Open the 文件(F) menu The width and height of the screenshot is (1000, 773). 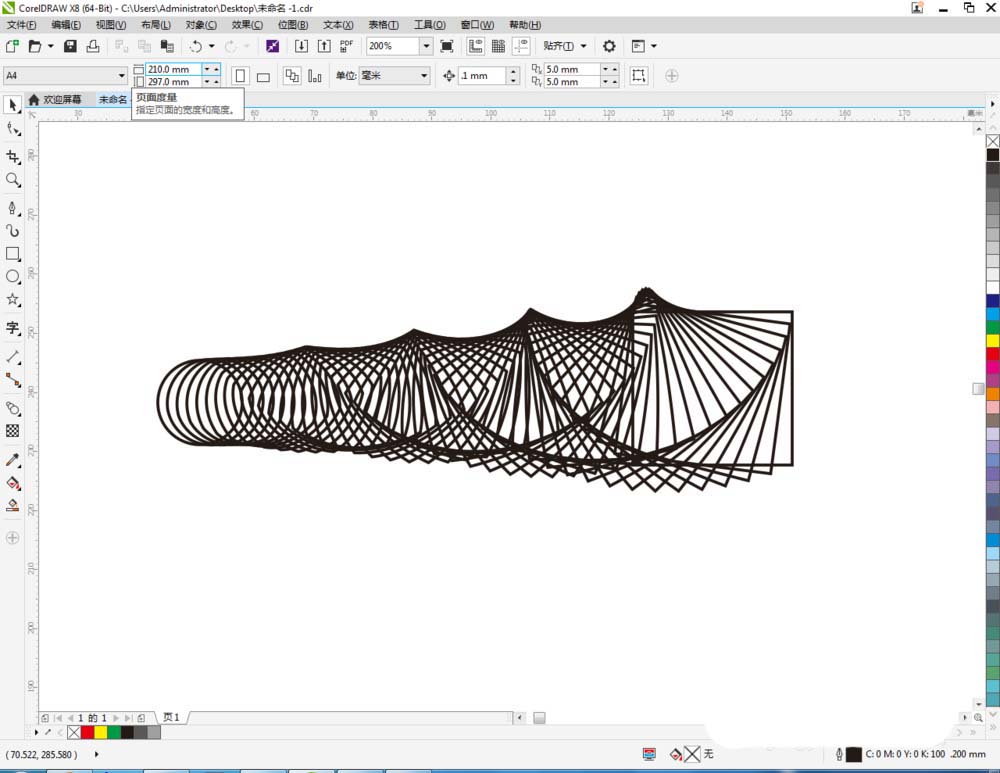pos(21,25)
